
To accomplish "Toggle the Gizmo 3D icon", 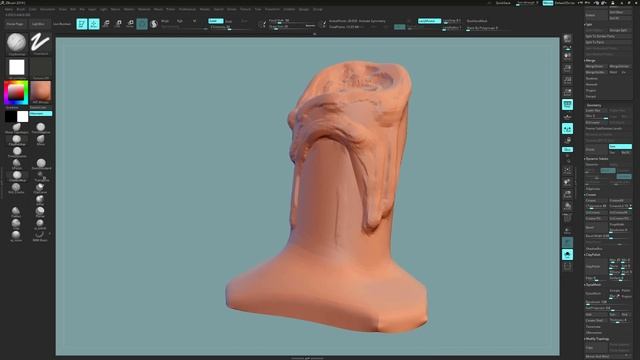I will (x=142, y=24).
